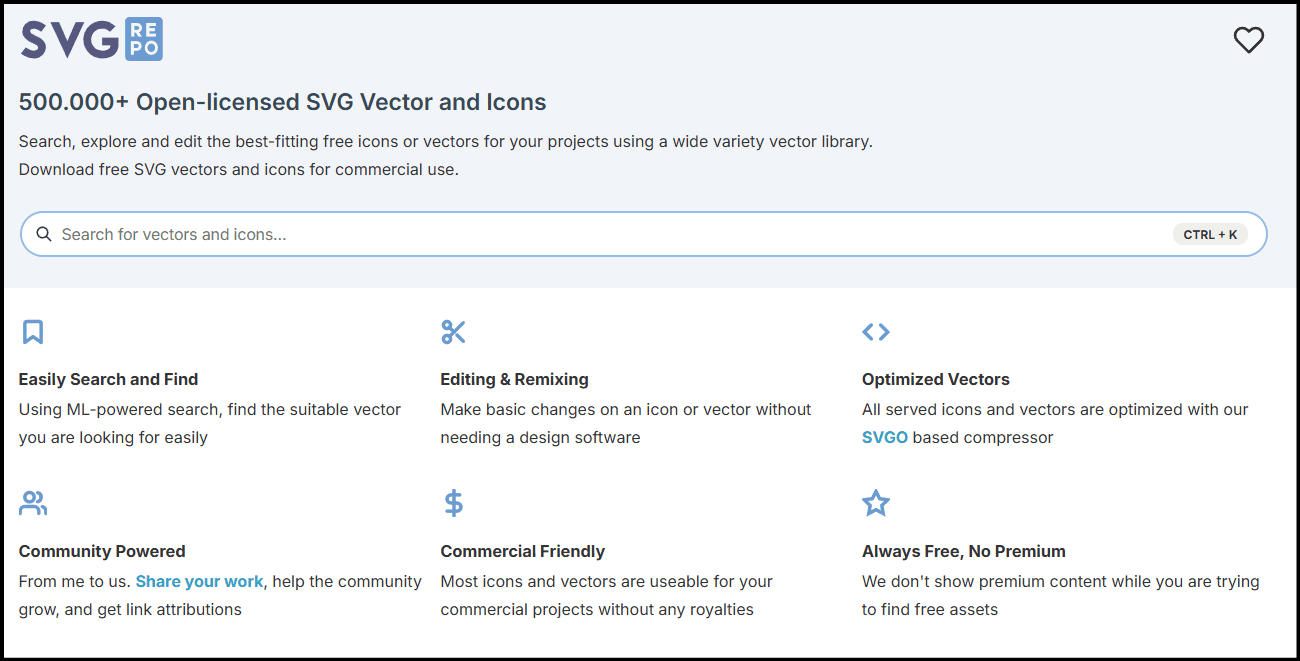
Task: Click the people icon above Community Powered
Action: [33, 502]
